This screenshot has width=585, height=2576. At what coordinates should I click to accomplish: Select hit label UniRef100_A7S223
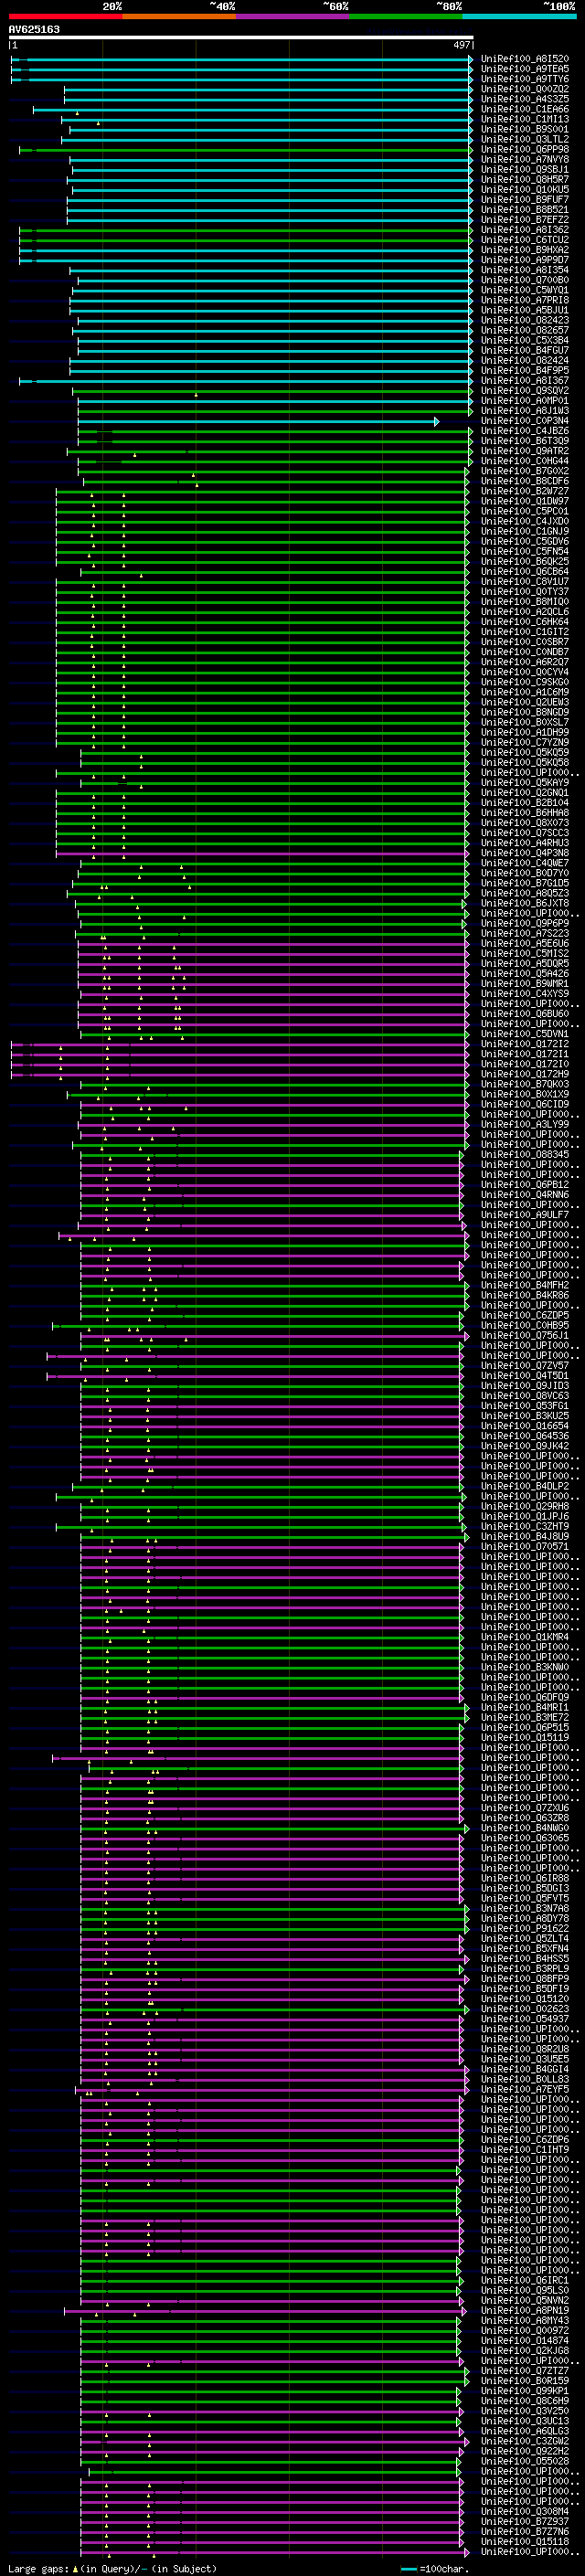tap(525, 933)
